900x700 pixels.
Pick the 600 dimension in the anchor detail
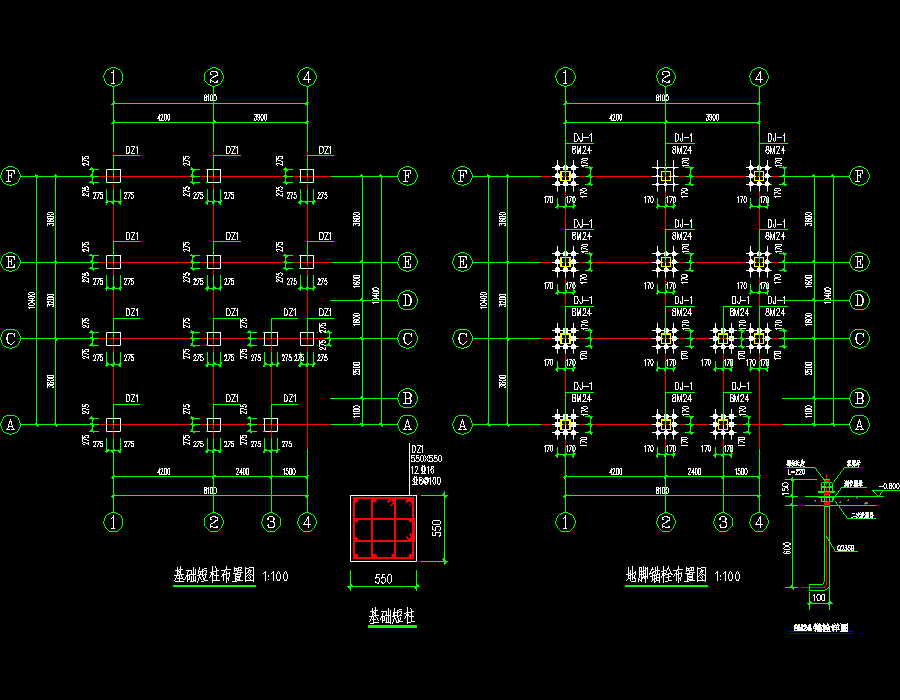pos(789,546)
